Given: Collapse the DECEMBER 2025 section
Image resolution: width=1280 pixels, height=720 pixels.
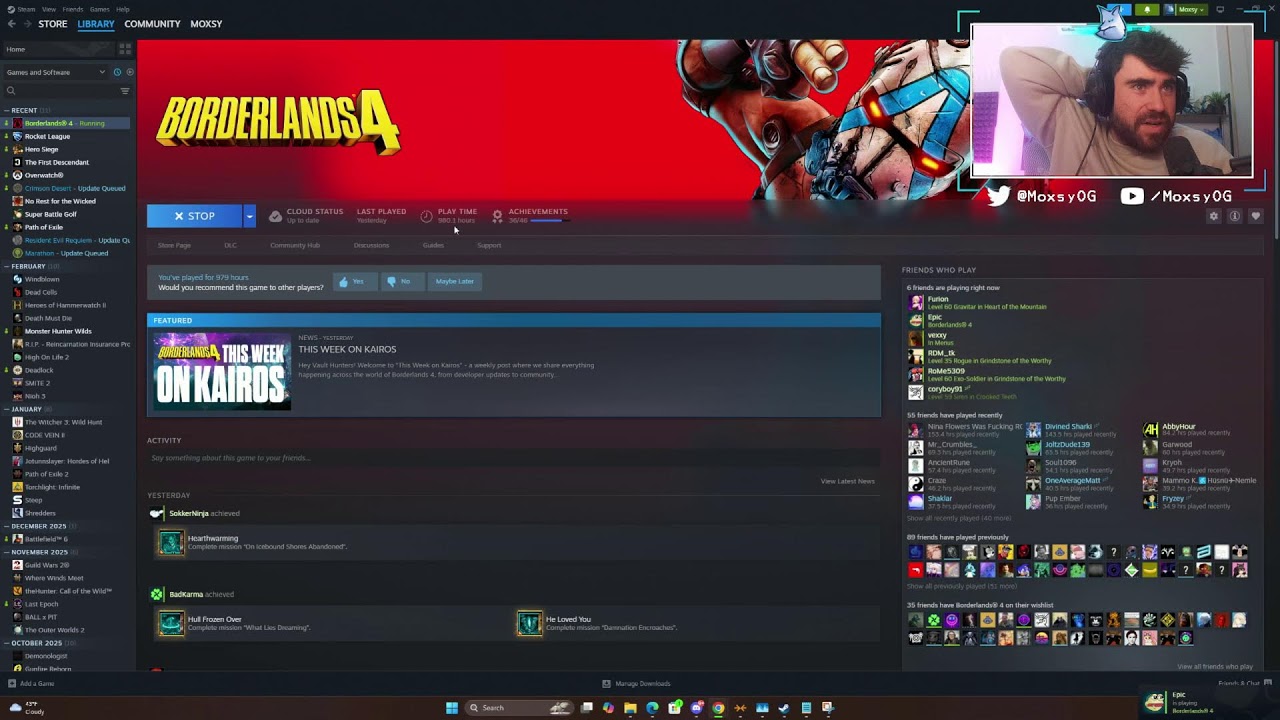Looking at the screenshot, I should click(38, 526).
